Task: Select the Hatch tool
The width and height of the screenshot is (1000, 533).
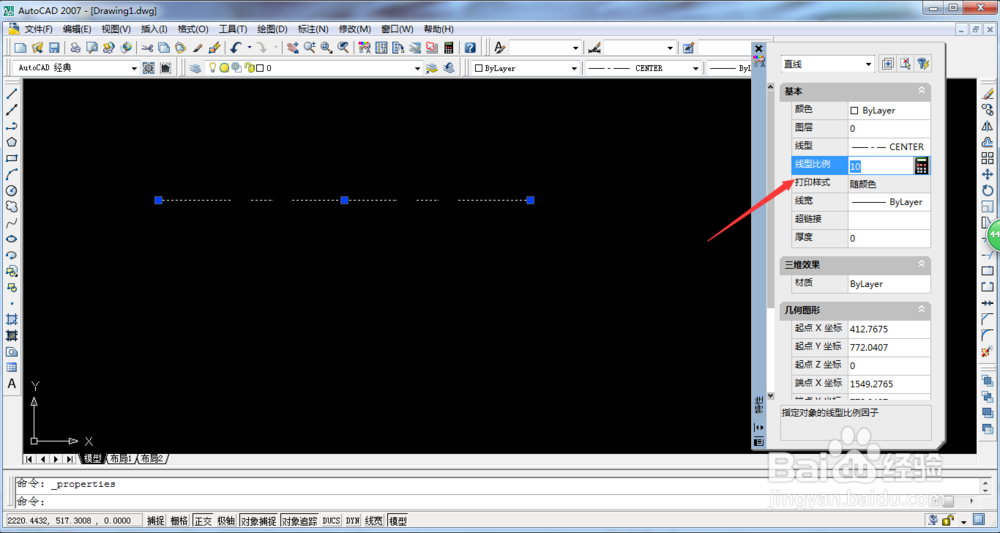Action: 11,318
